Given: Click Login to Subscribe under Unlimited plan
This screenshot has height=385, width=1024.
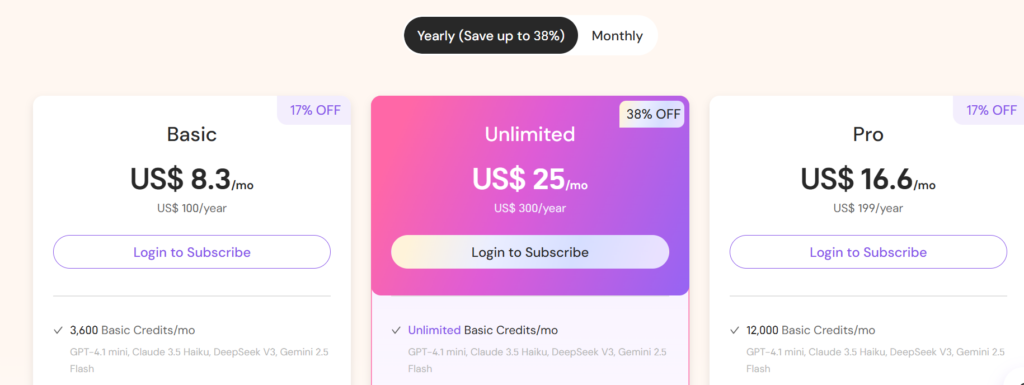Looking at the screenshot, I should click(x=530, y=252).
